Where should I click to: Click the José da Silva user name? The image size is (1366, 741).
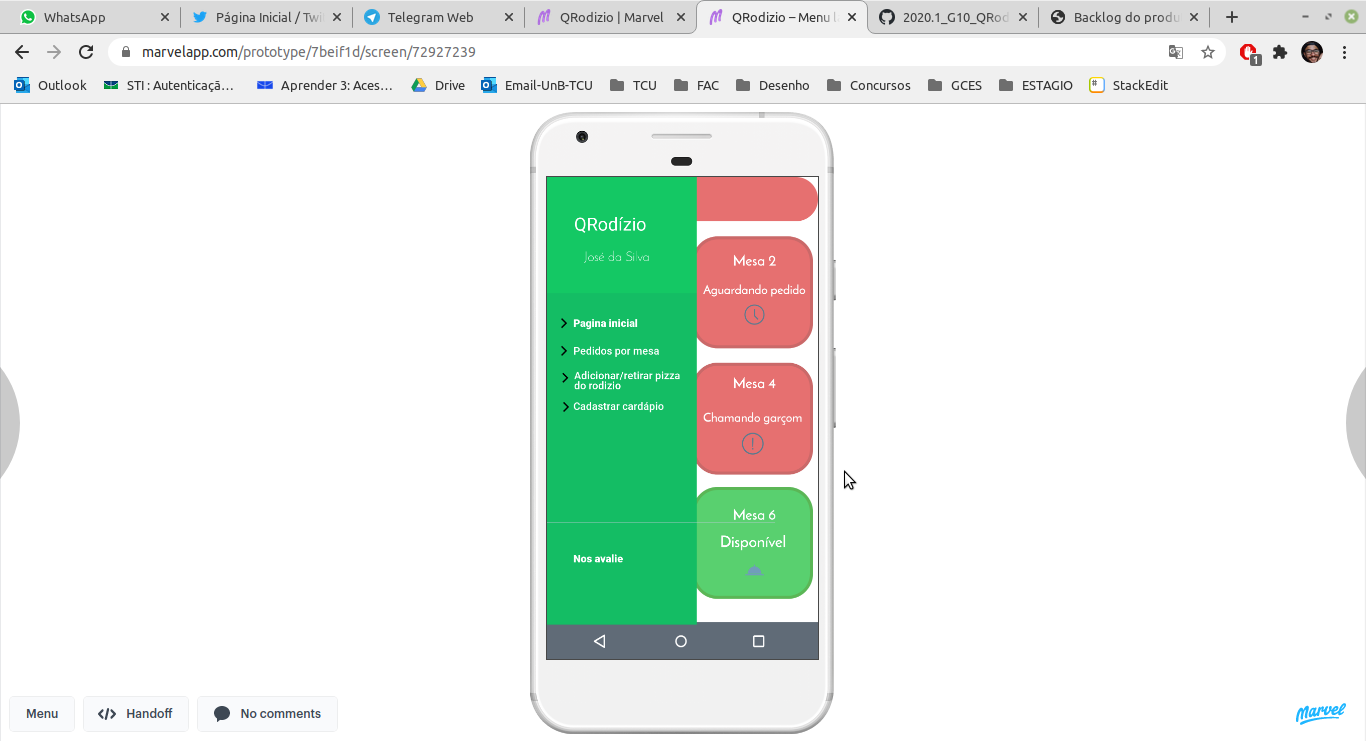(x=617, y=257)
